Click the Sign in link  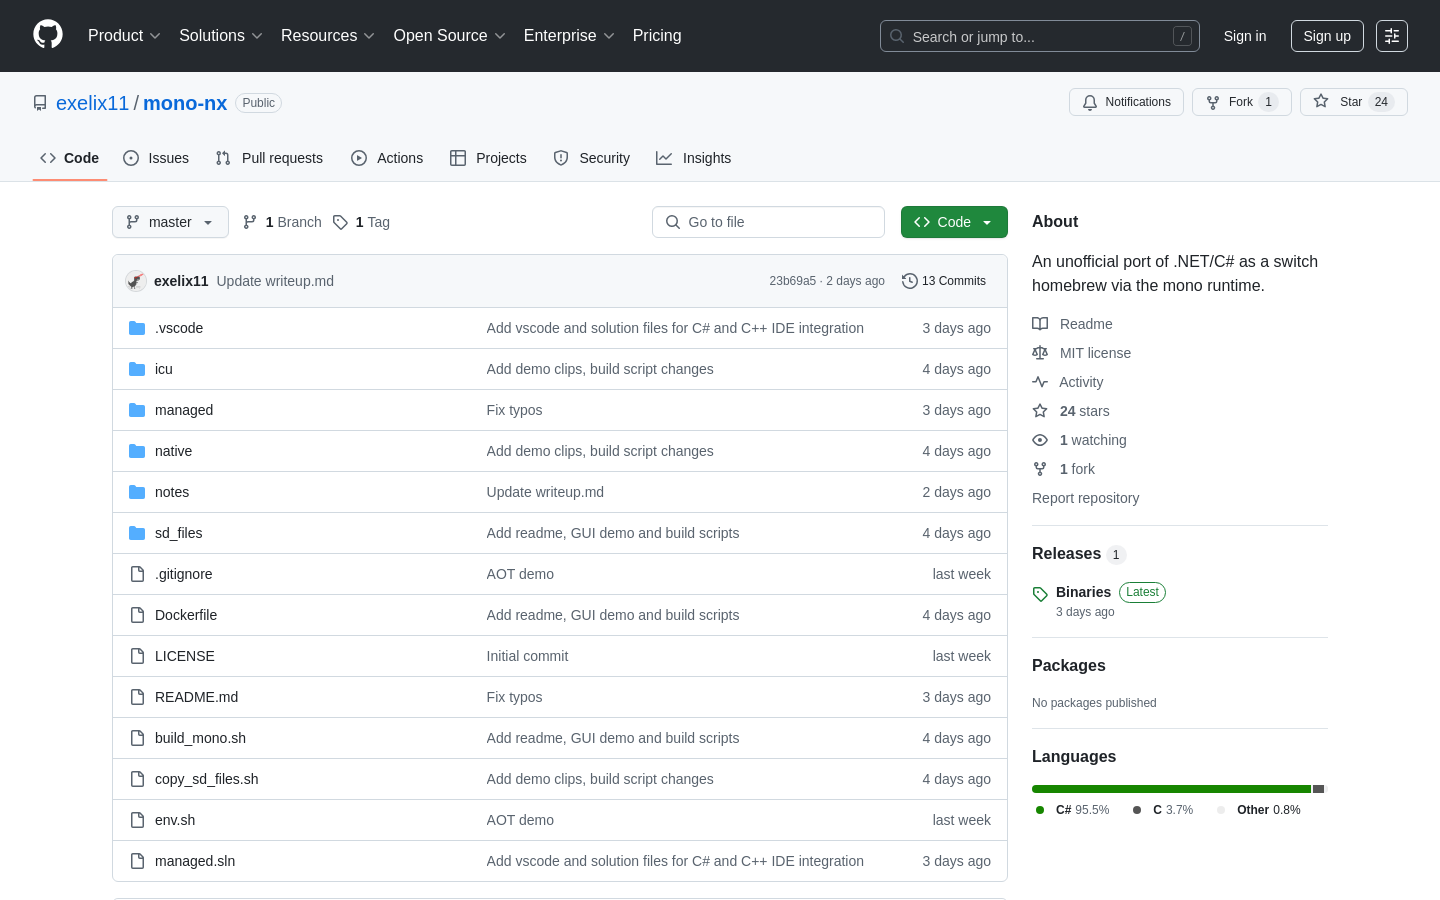pyautogui.click(x=1245, y=36)
